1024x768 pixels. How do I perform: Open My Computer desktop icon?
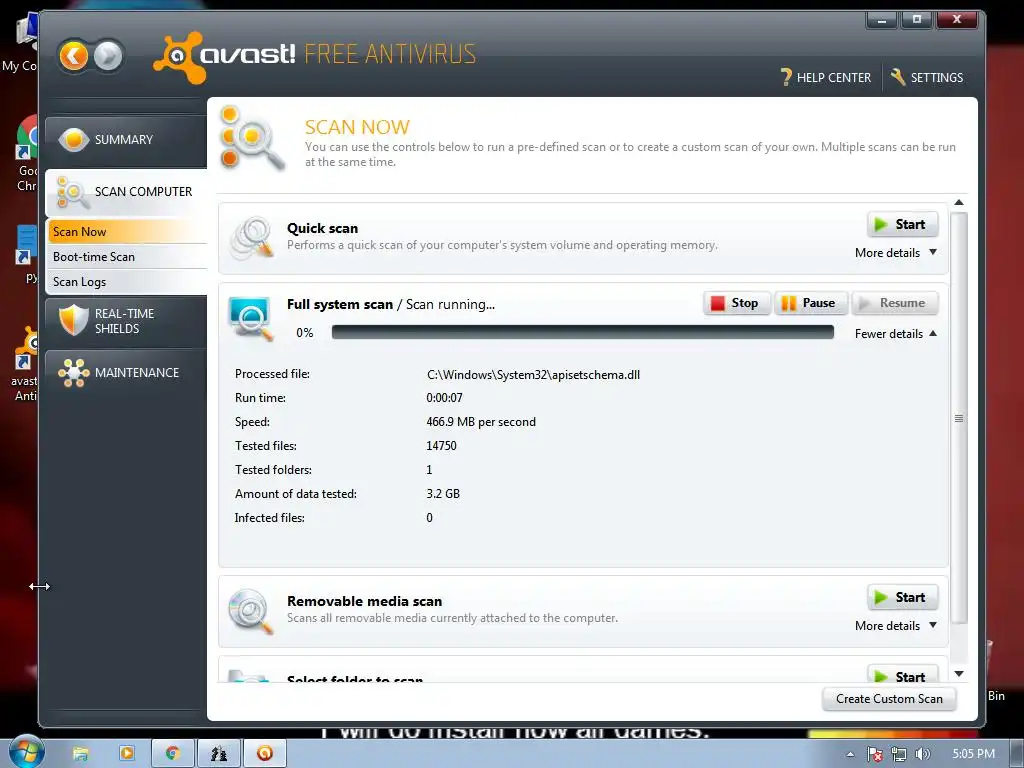(x=21, y=42)
